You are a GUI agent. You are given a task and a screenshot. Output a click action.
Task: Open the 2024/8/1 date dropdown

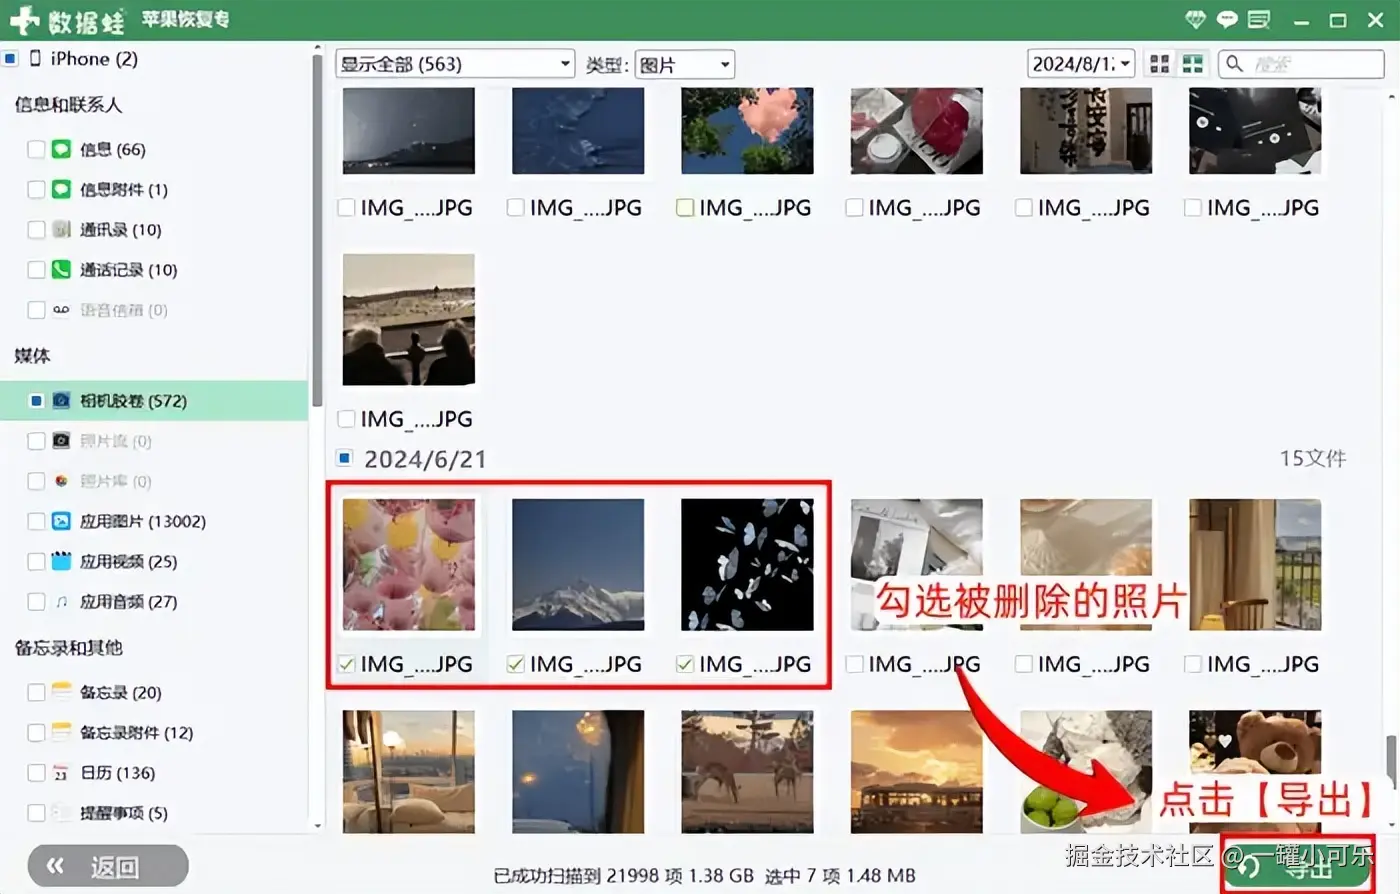1081,64
